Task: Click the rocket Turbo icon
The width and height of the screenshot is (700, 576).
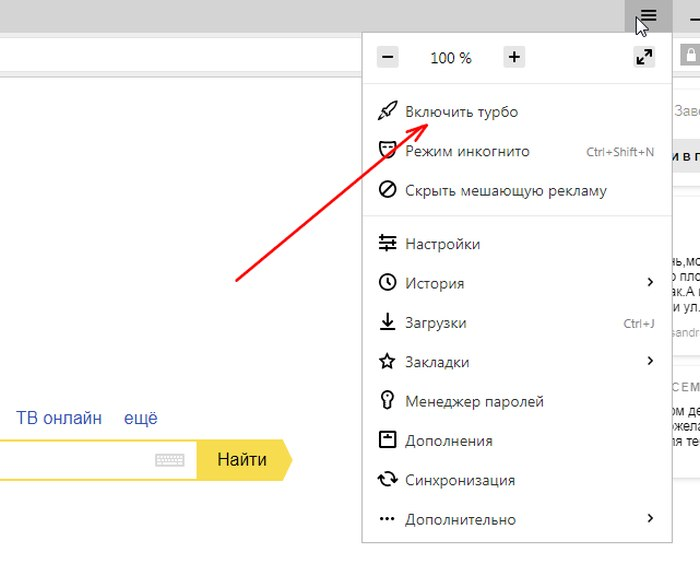Action: [x=387, y=112]
